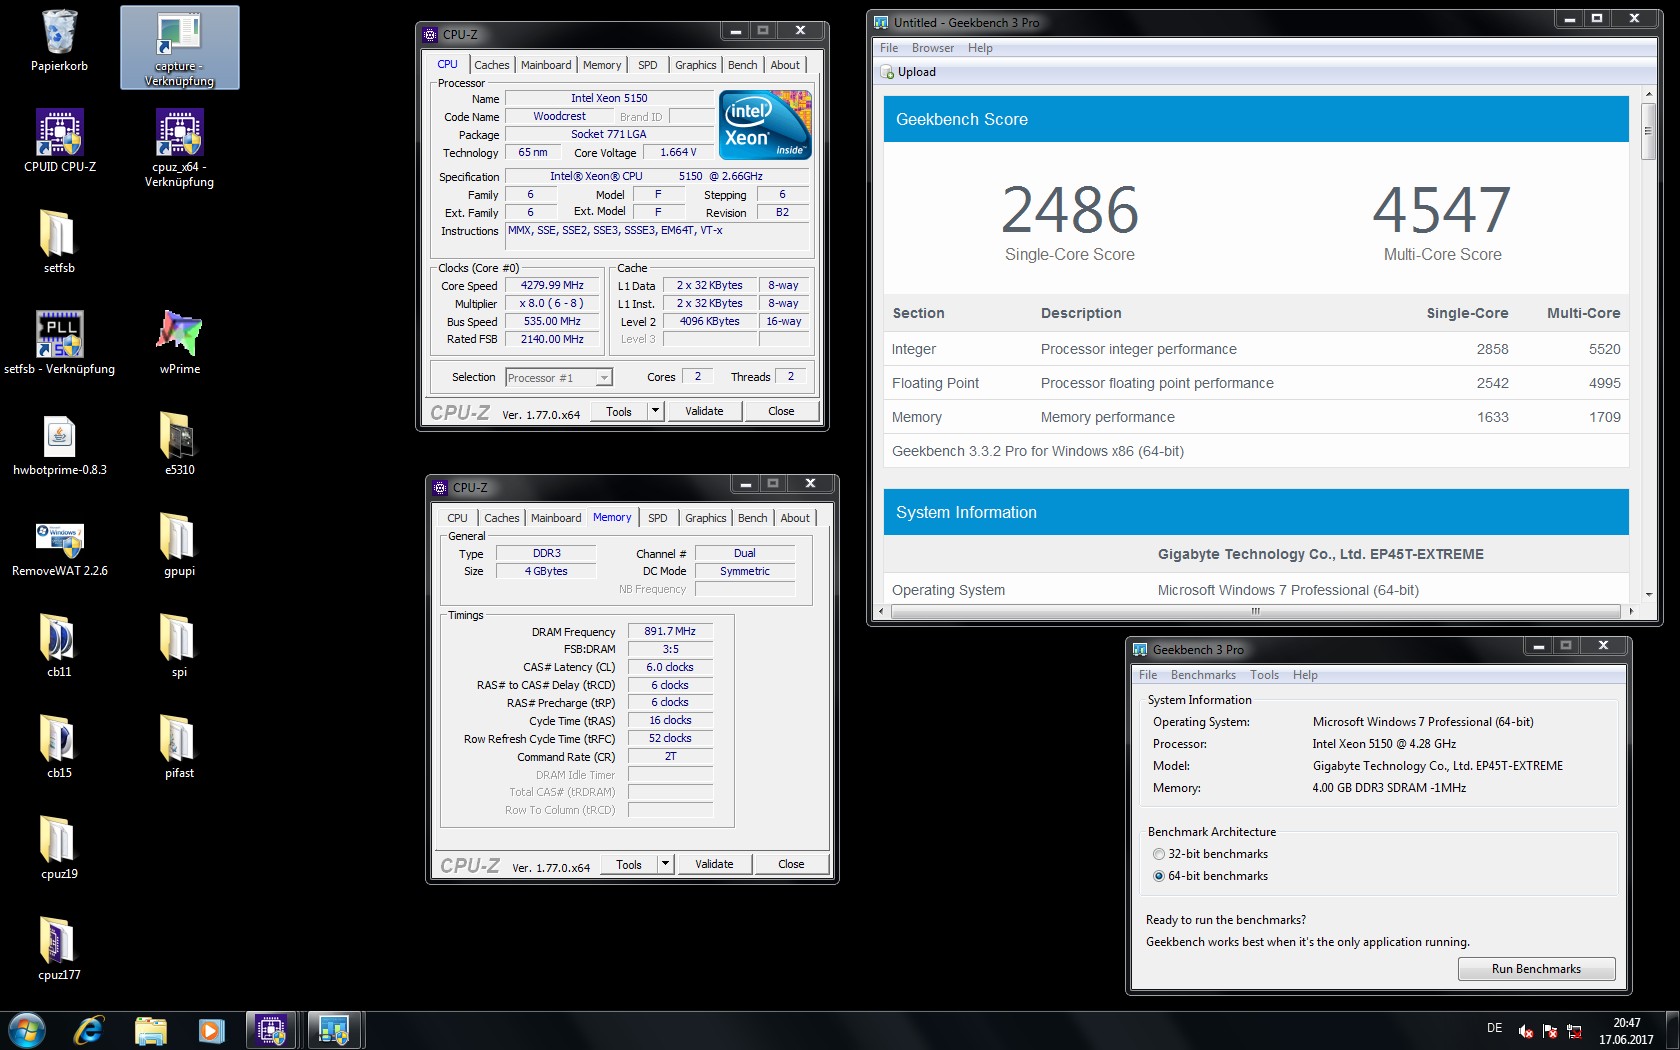The height and width of the screenshot is (1050, 1680).
Task: Open the Mainboard tab in top CPU-Z
Action: [x=546, y=65]
